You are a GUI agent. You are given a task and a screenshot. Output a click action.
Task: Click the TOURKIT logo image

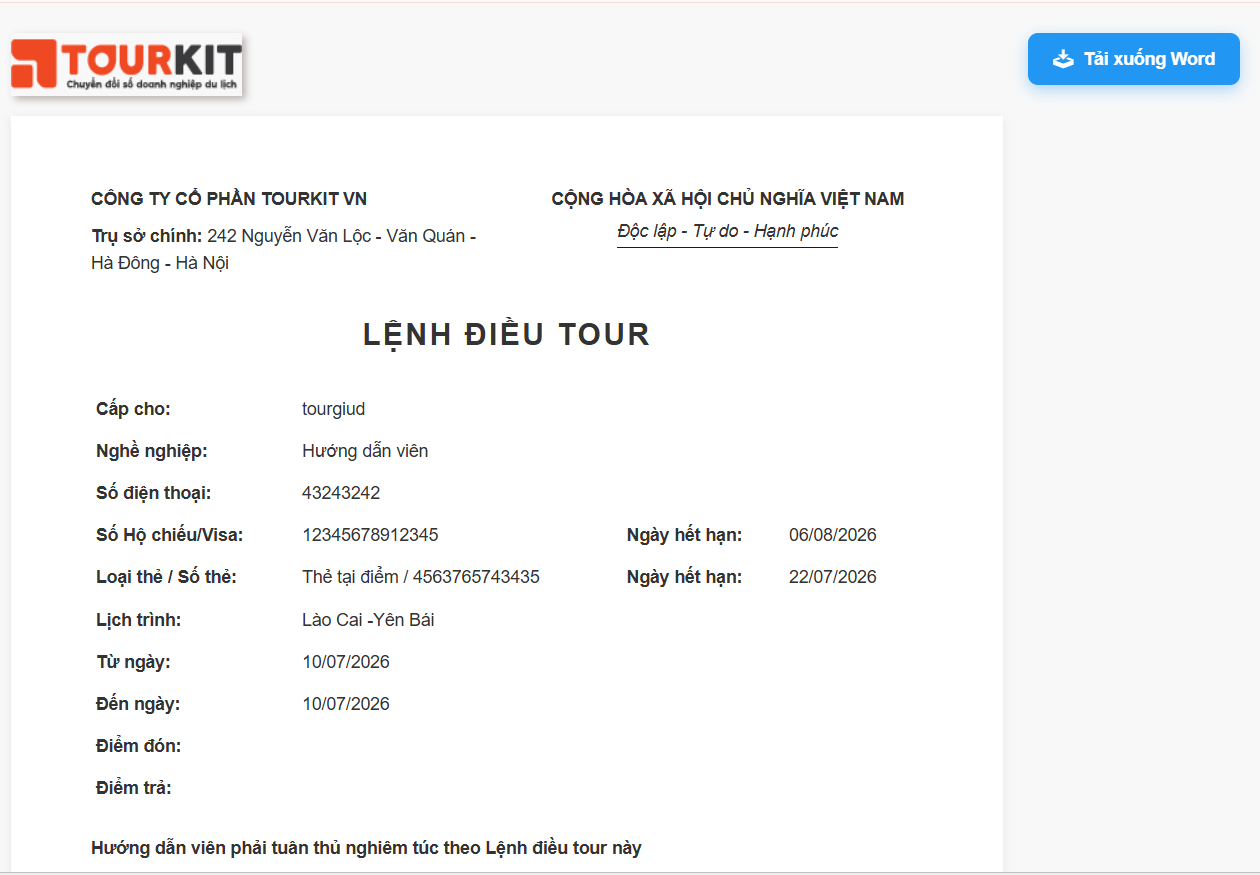pyautogui.click(x=126, y=65)
